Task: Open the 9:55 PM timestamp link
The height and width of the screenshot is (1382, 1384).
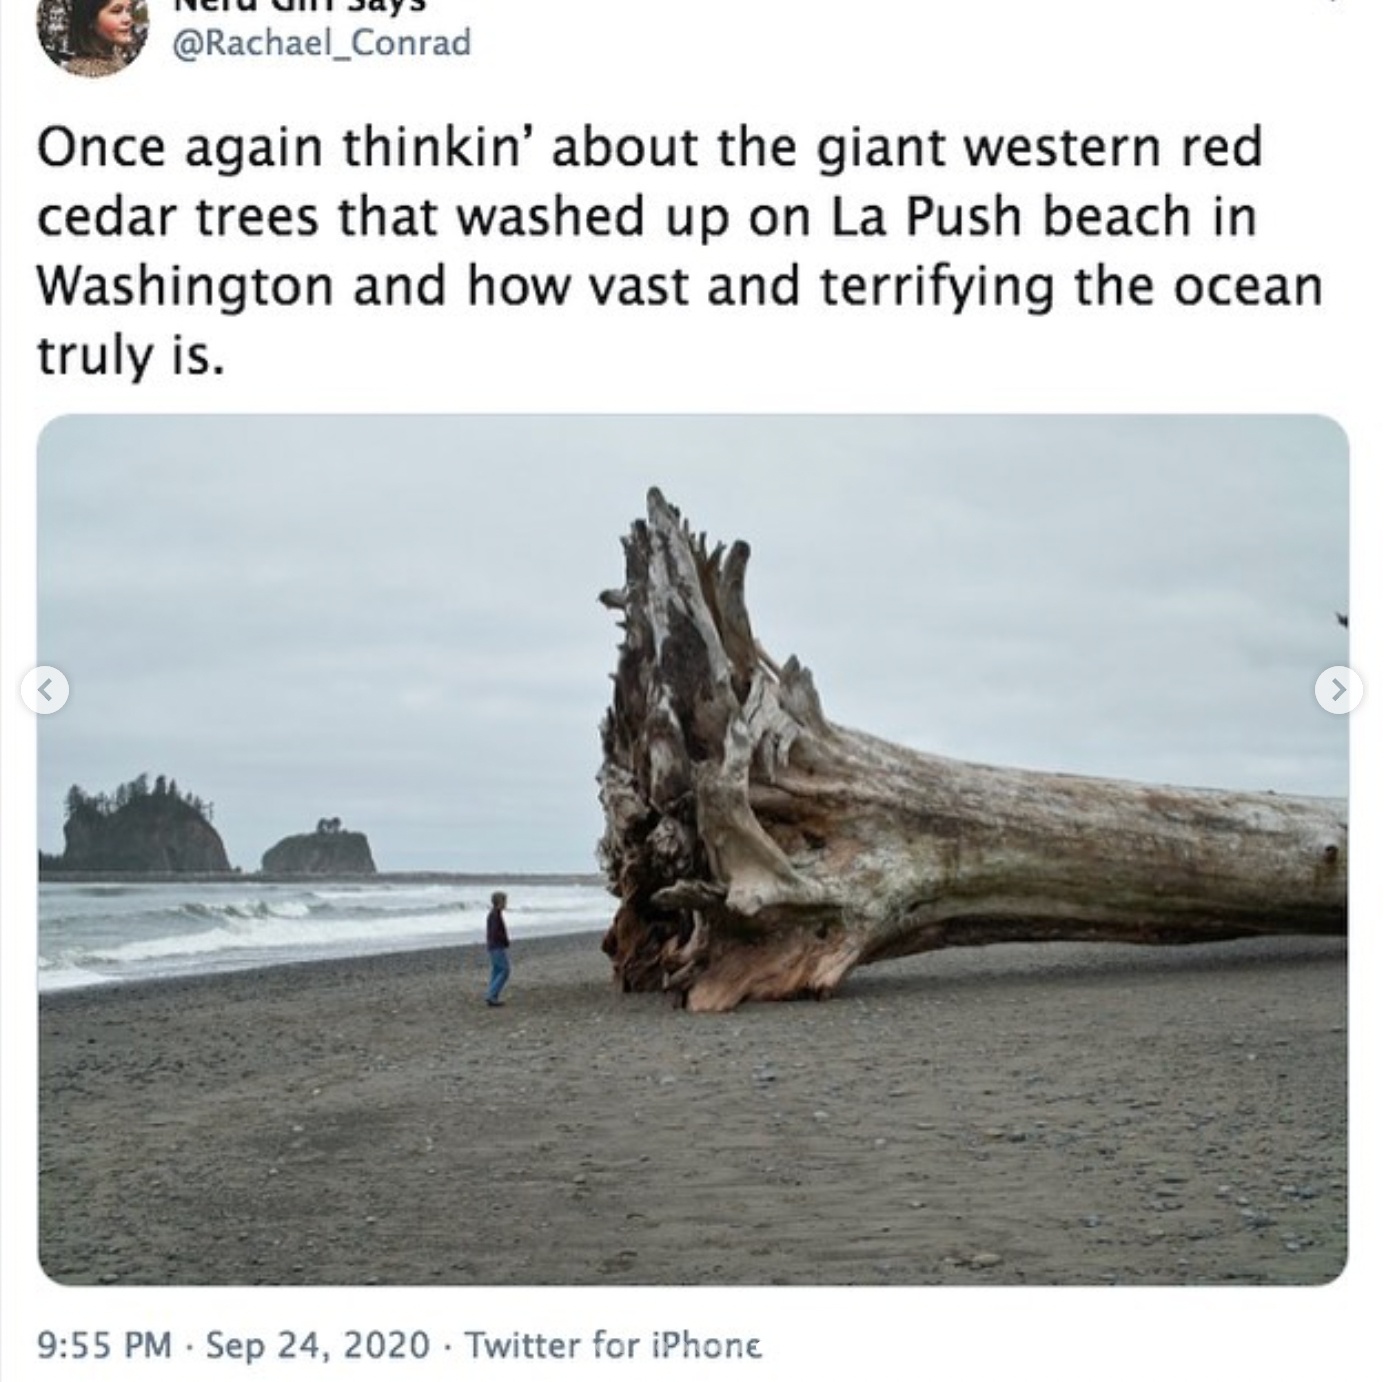Action: point(104,1345)
